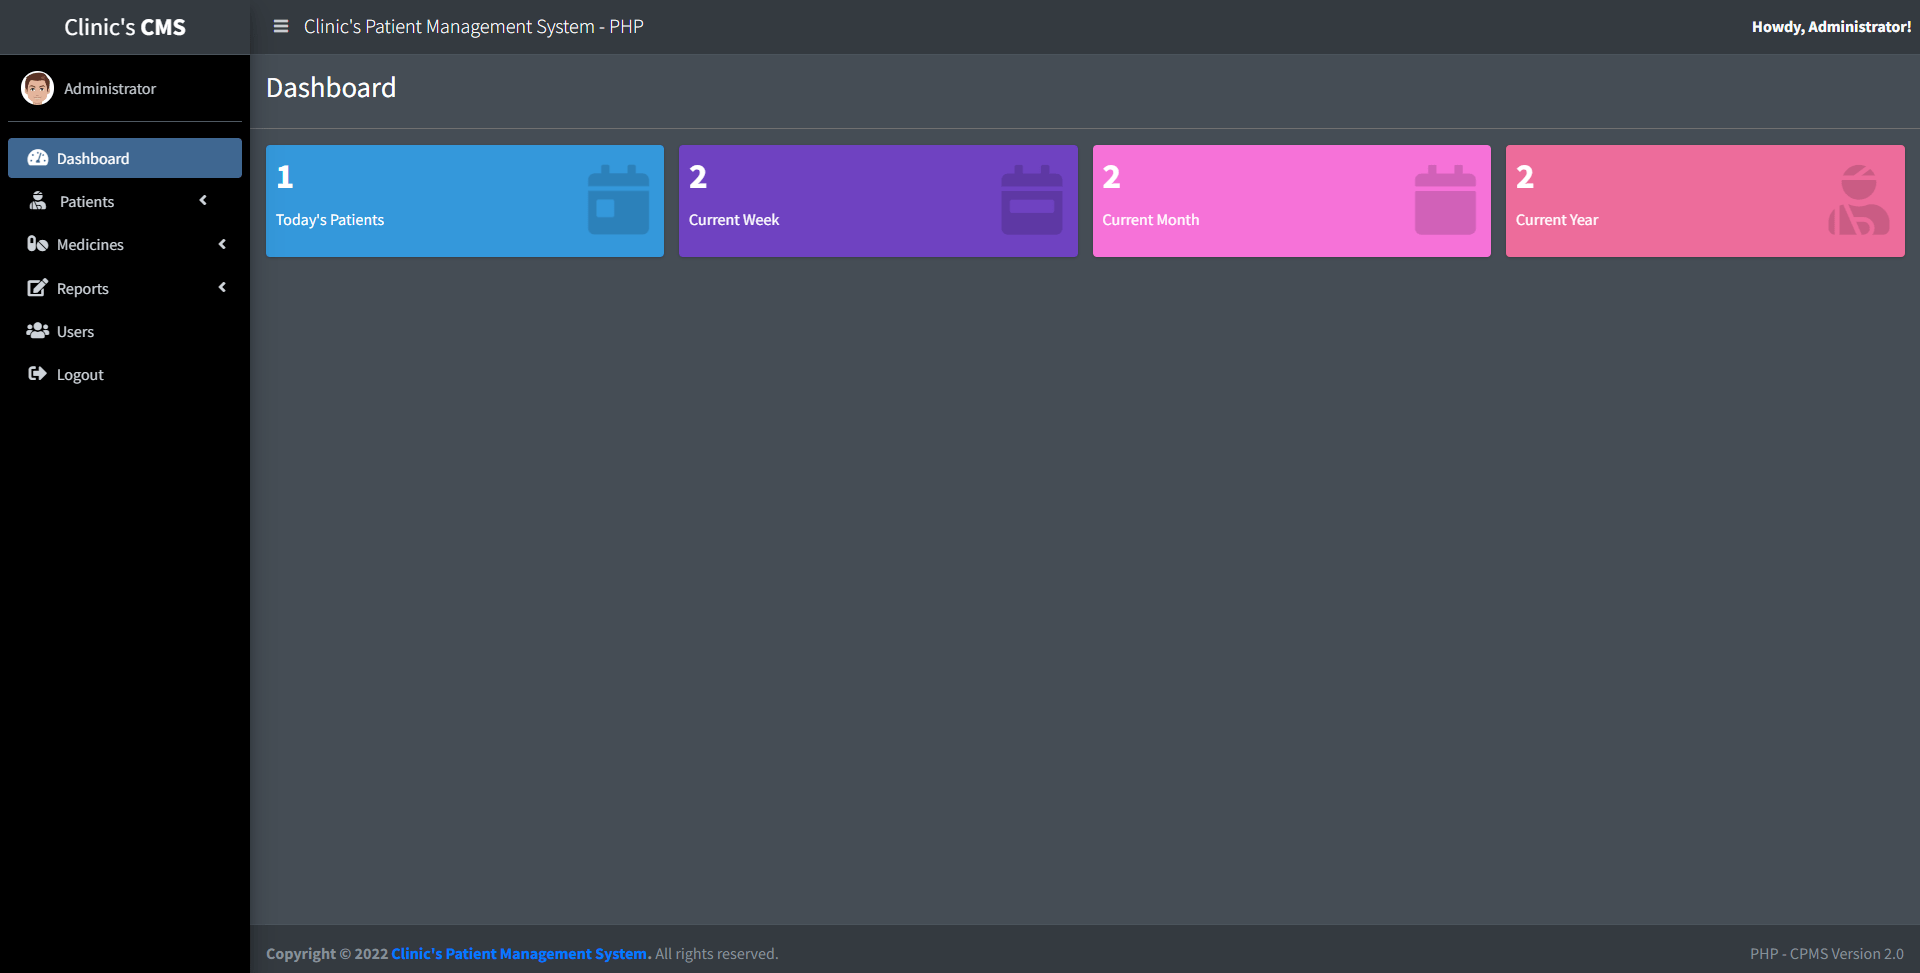
Task: Open the sidebar hamburger menu
Action: click(280, 26)
